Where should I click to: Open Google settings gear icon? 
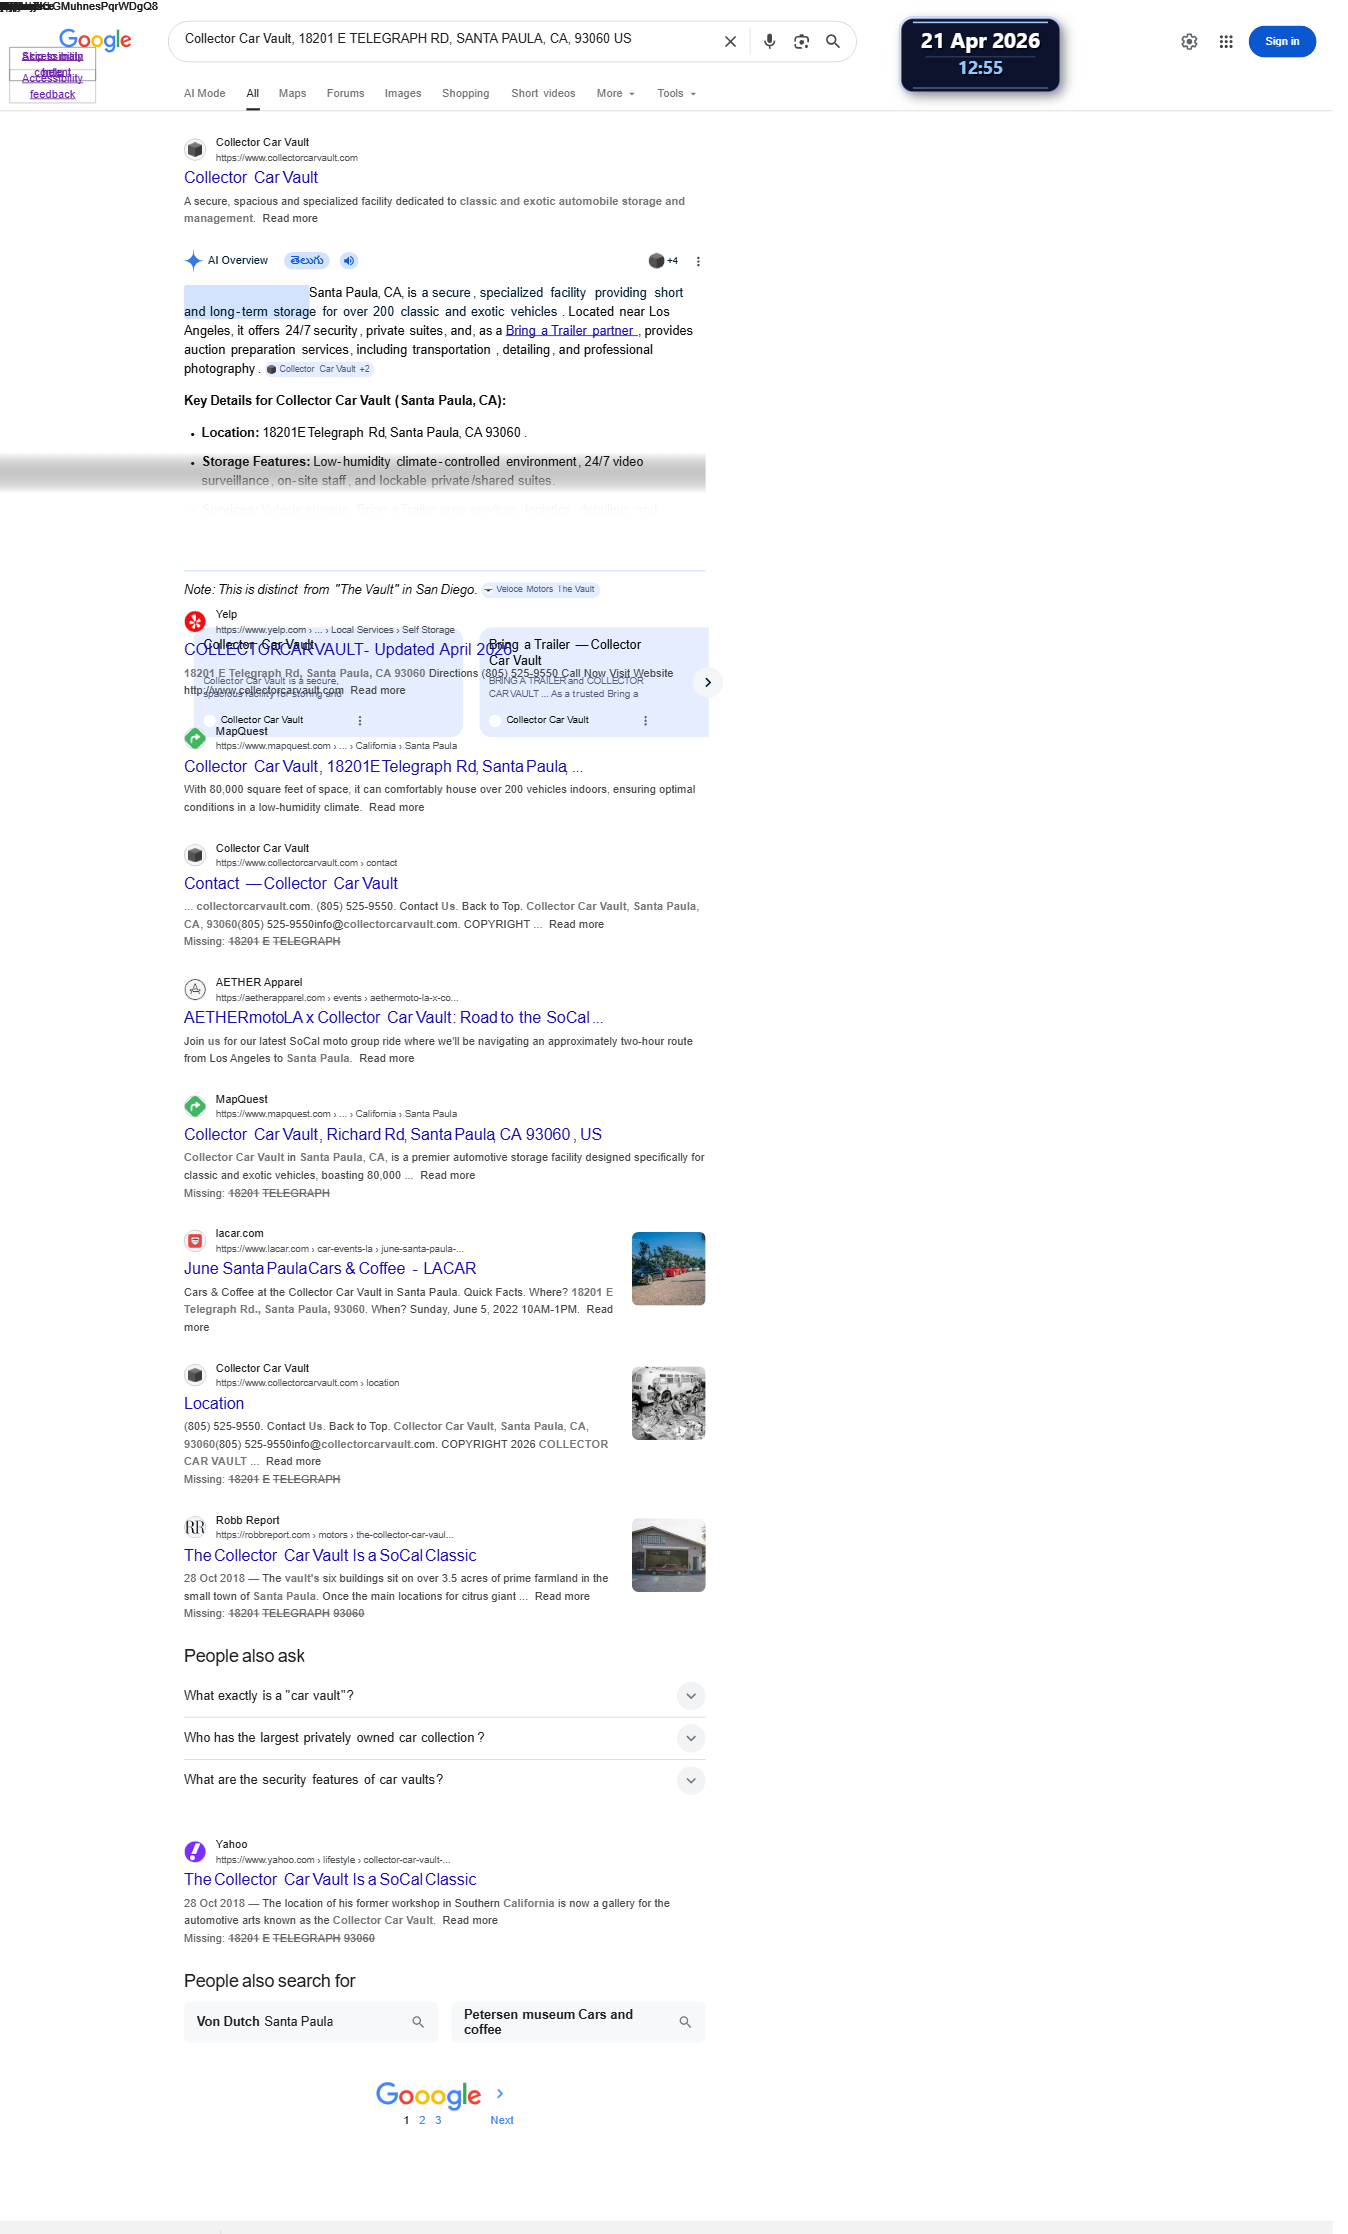pyautogui.click(x=1189, y=42)
